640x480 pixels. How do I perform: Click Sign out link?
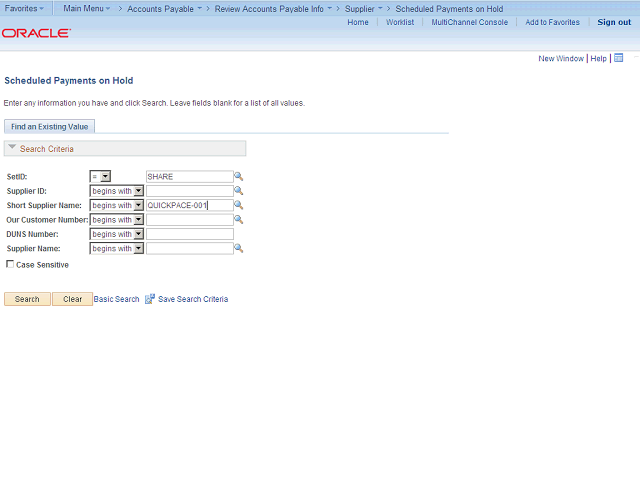[x=614, y=22]
